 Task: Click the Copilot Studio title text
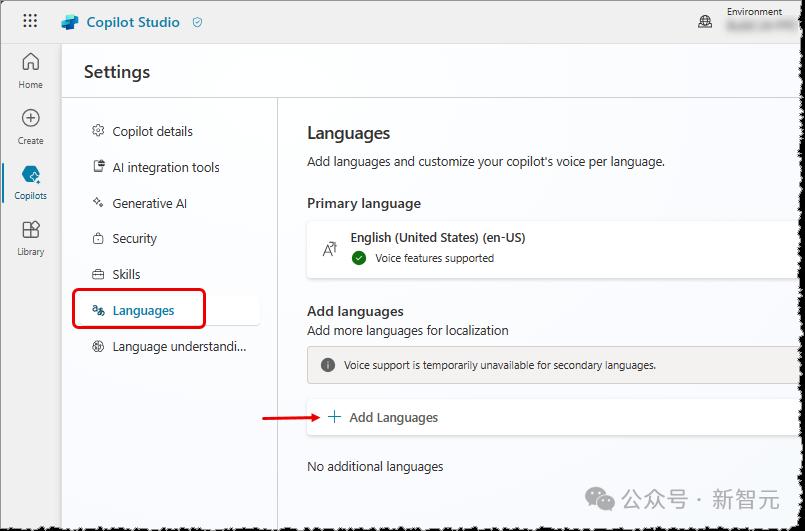click(133, 22)
